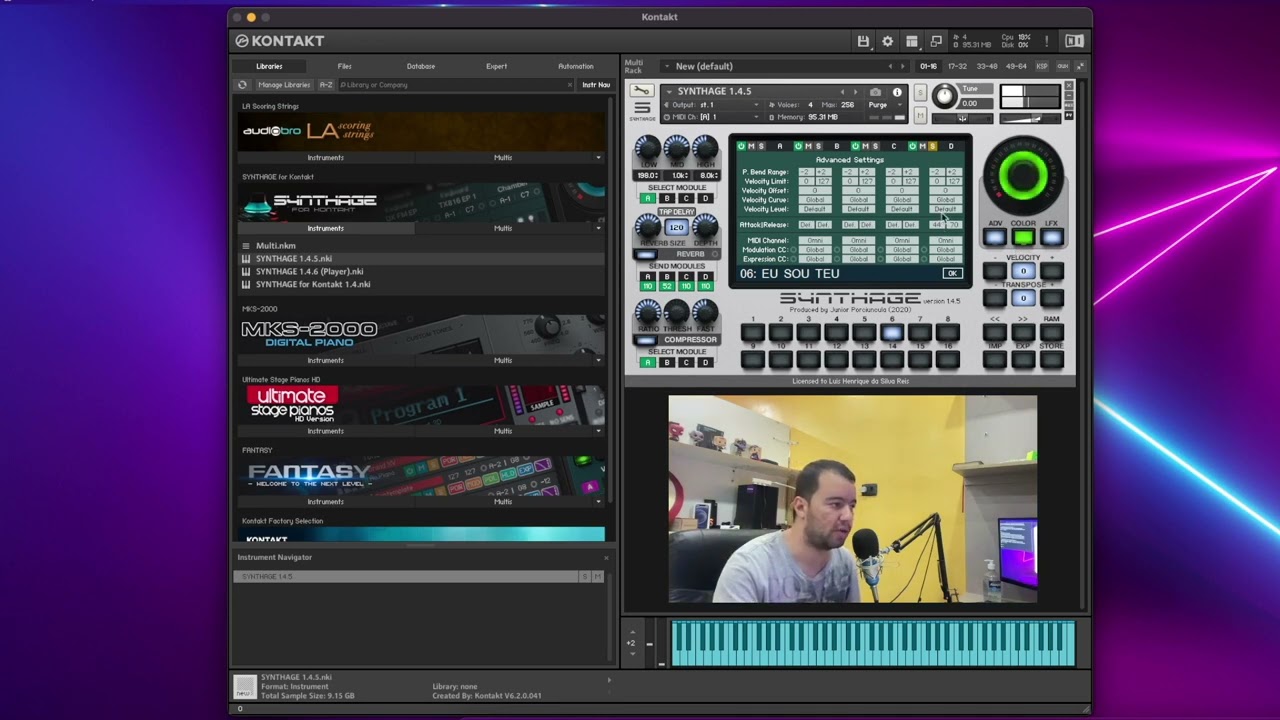Open the workspace layout icon in Kontakt header
Screen dimensions: 1280x720
coord(912,41)
